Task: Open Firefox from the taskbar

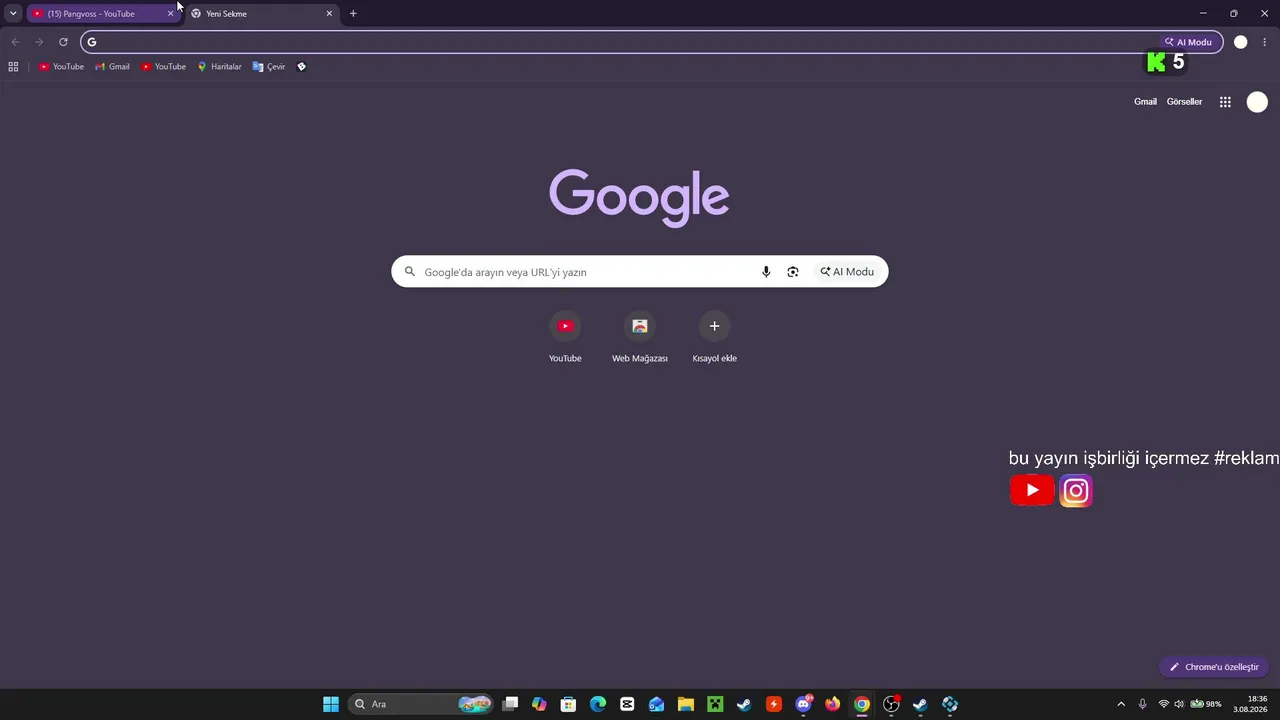Action: click(x=832, y=704)
